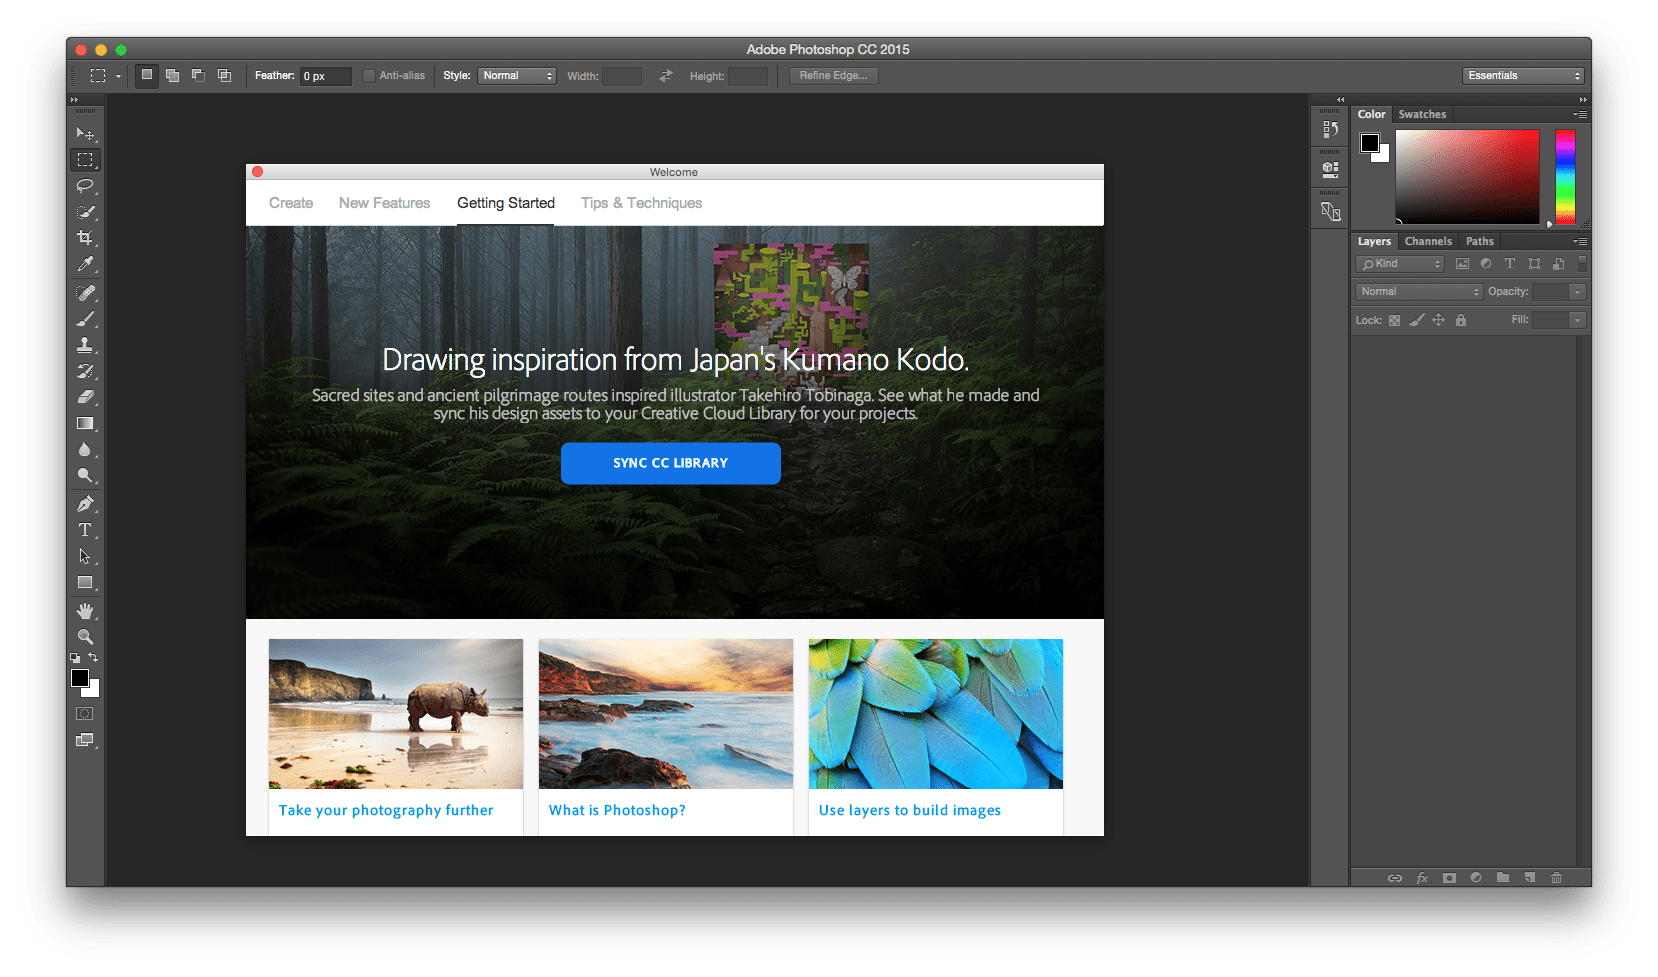Image resolution: width=1658 pixels, height=977 pixels.
Task: Toggle Lock all in Layers panel
Action: tap(1461, 320)
